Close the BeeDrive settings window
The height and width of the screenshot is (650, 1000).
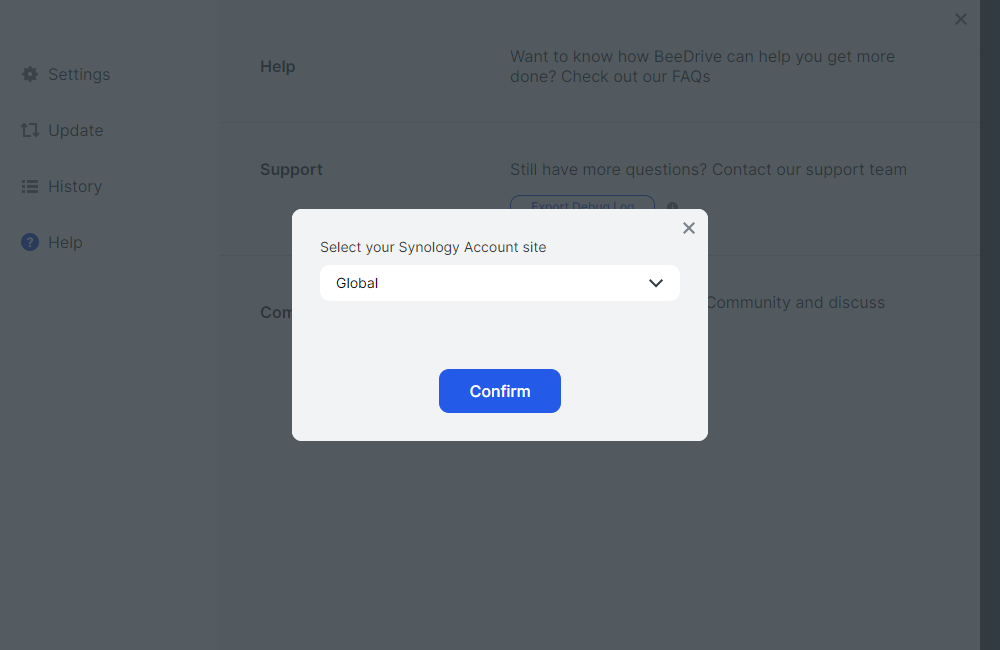tap(960, 19)
